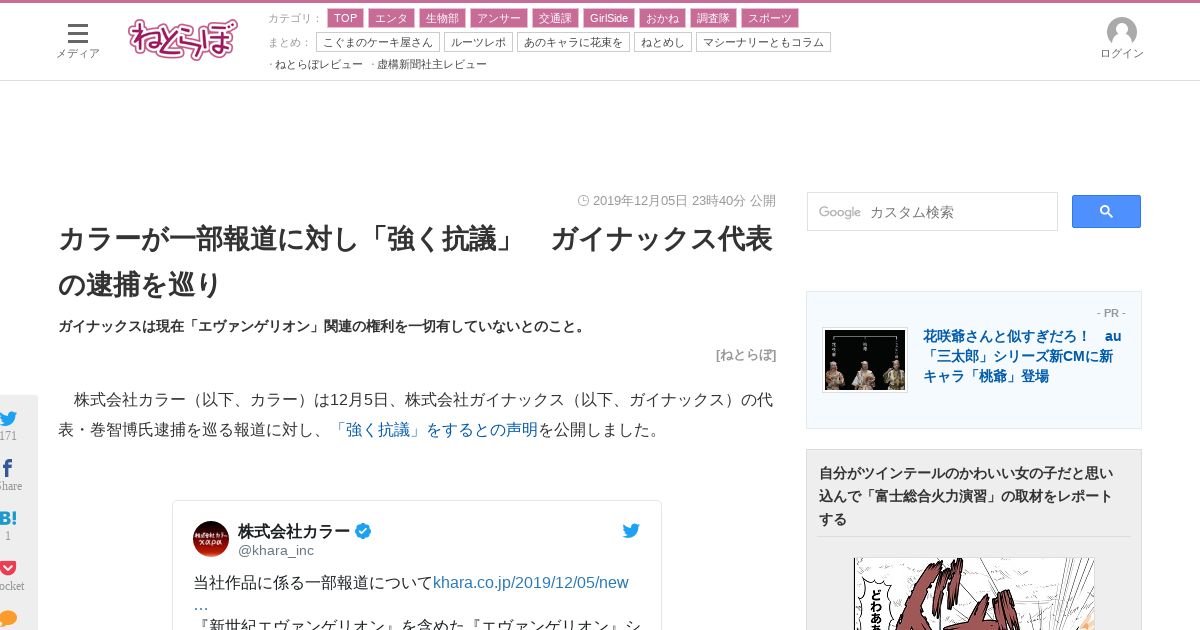
Task: Open 富士総合火力演習 report article title
Action: tap(966, 496)
